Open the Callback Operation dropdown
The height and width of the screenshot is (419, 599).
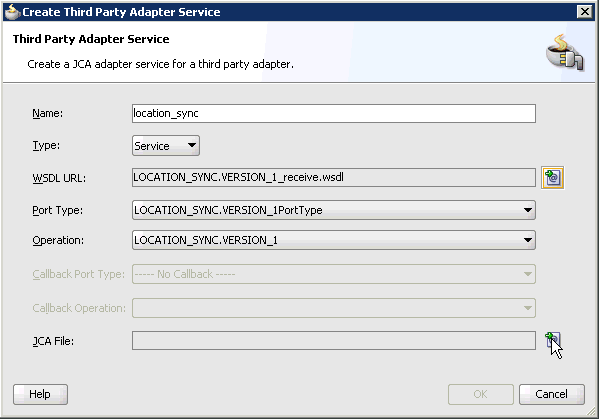coord(333,308)
